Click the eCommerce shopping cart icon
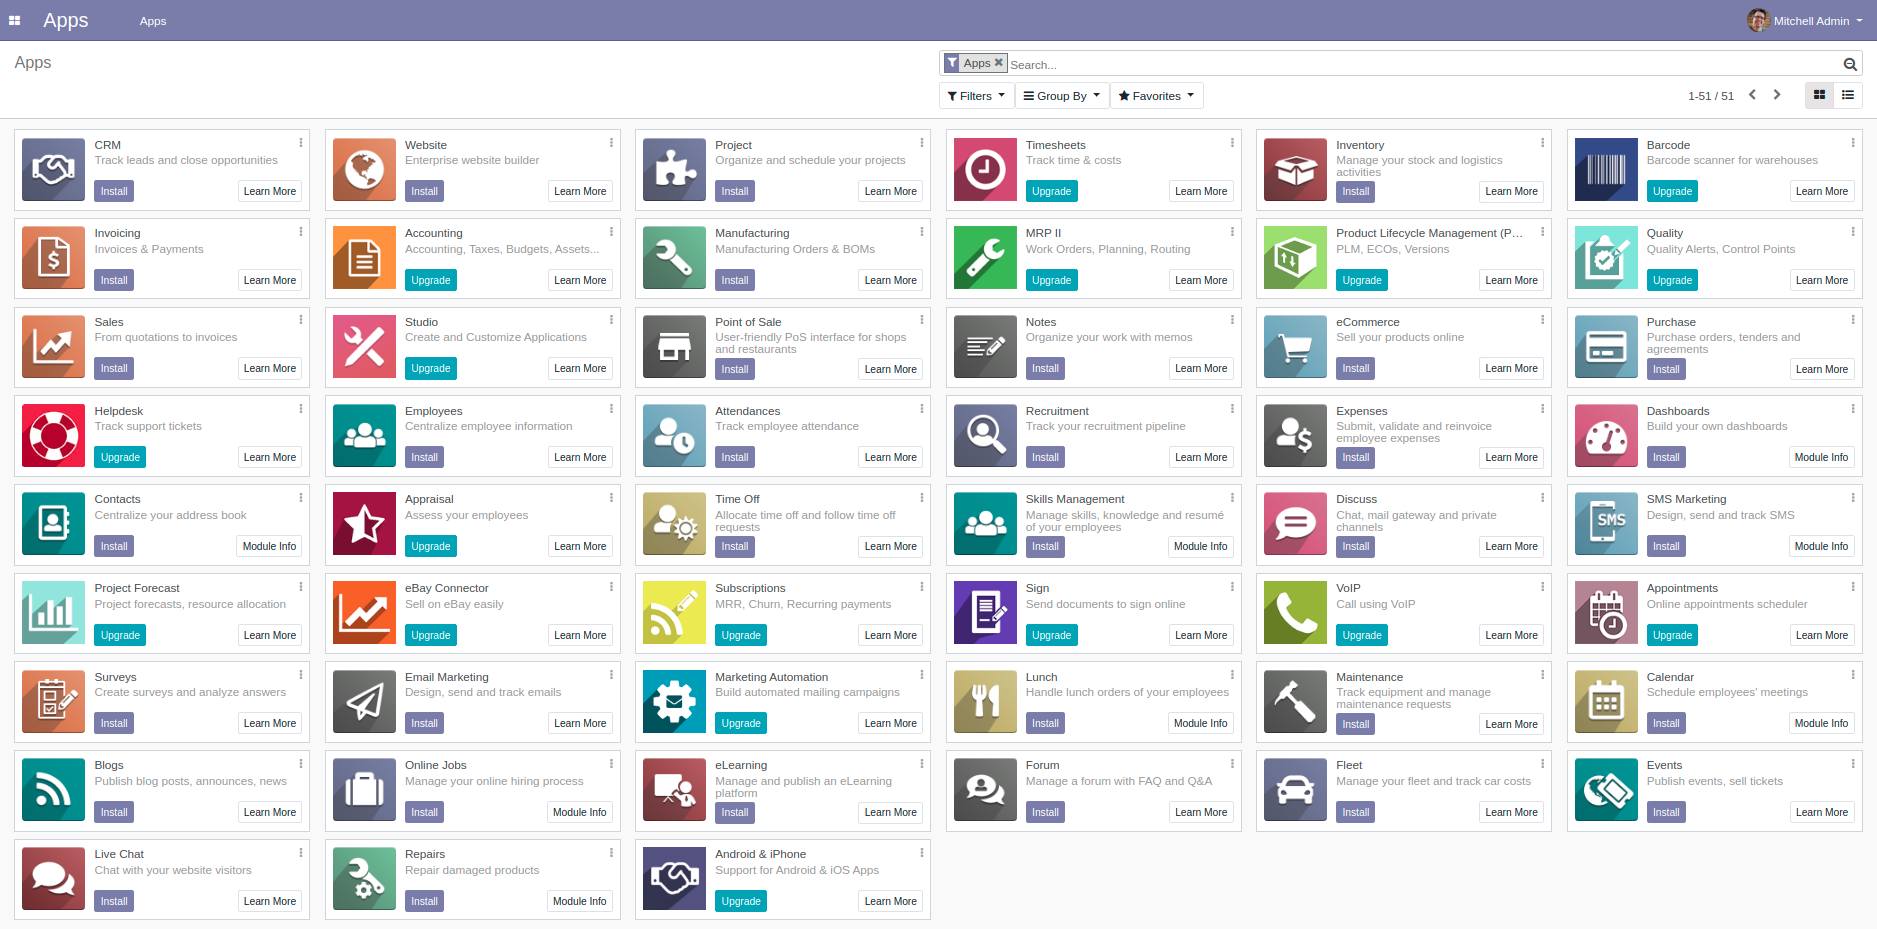The height and width of the screenshot is (929, 1877). (1294, 347)
